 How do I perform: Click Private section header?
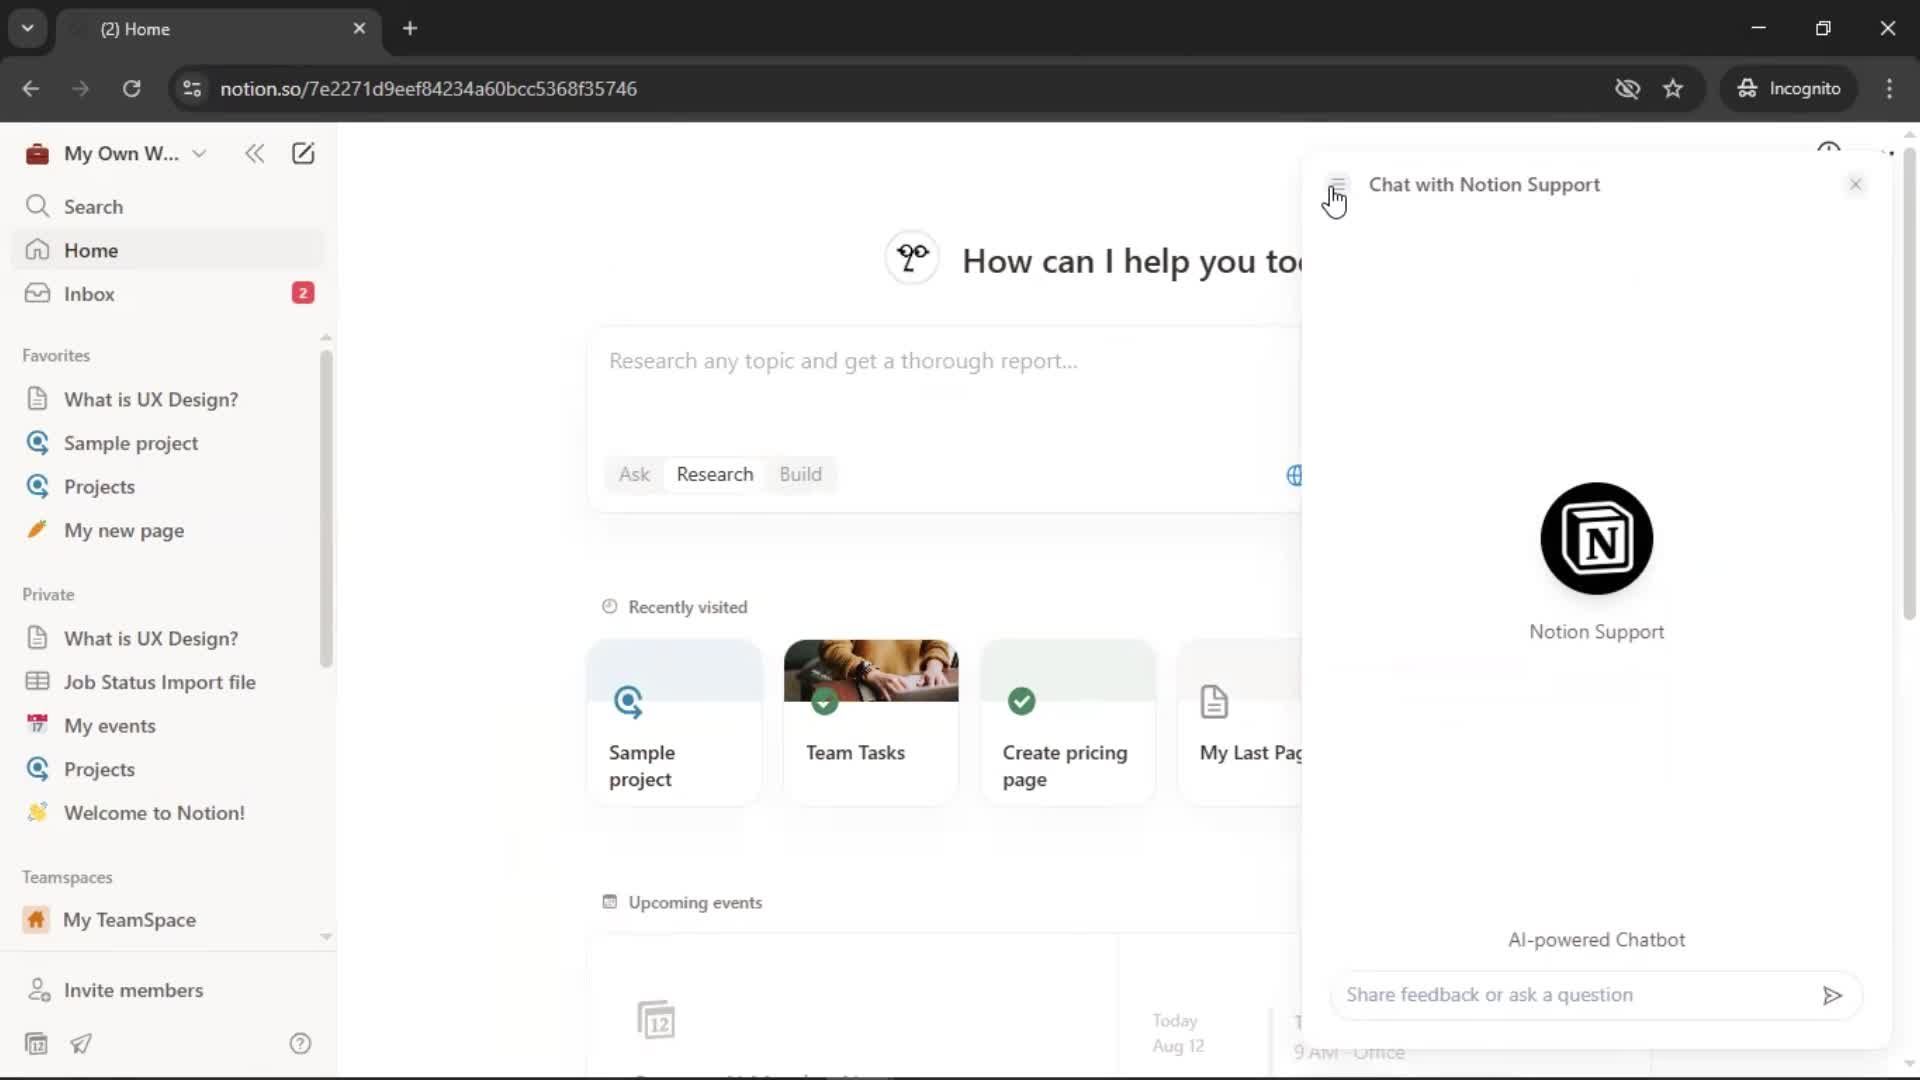point(48,594)
